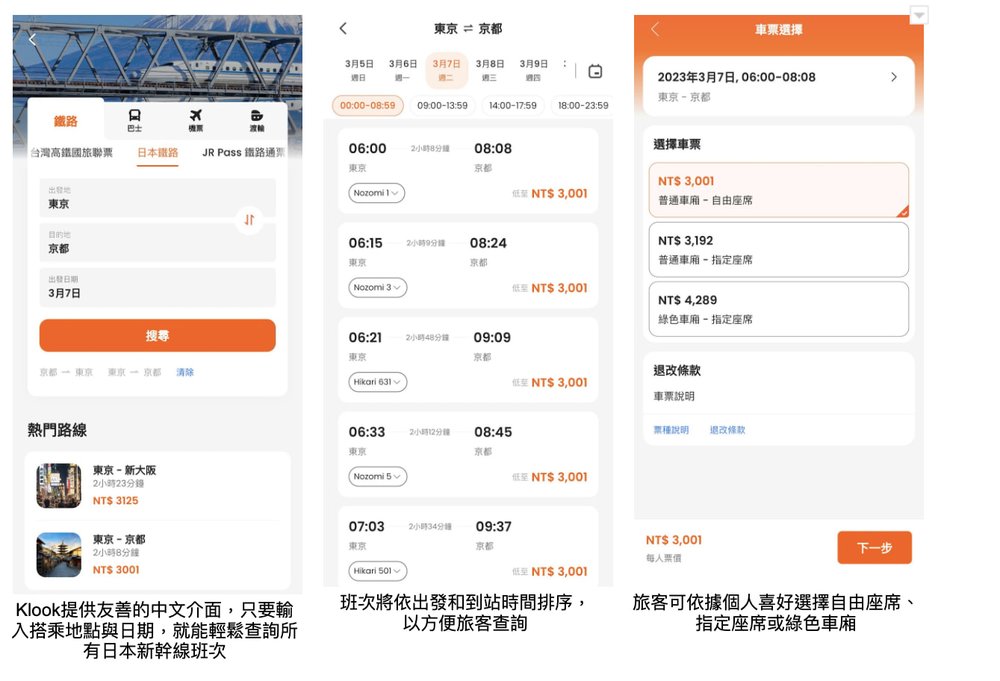Viewport: 1000px width, 681px height.
Task: Click the 清除 clear history link
Action: [185, 372]
